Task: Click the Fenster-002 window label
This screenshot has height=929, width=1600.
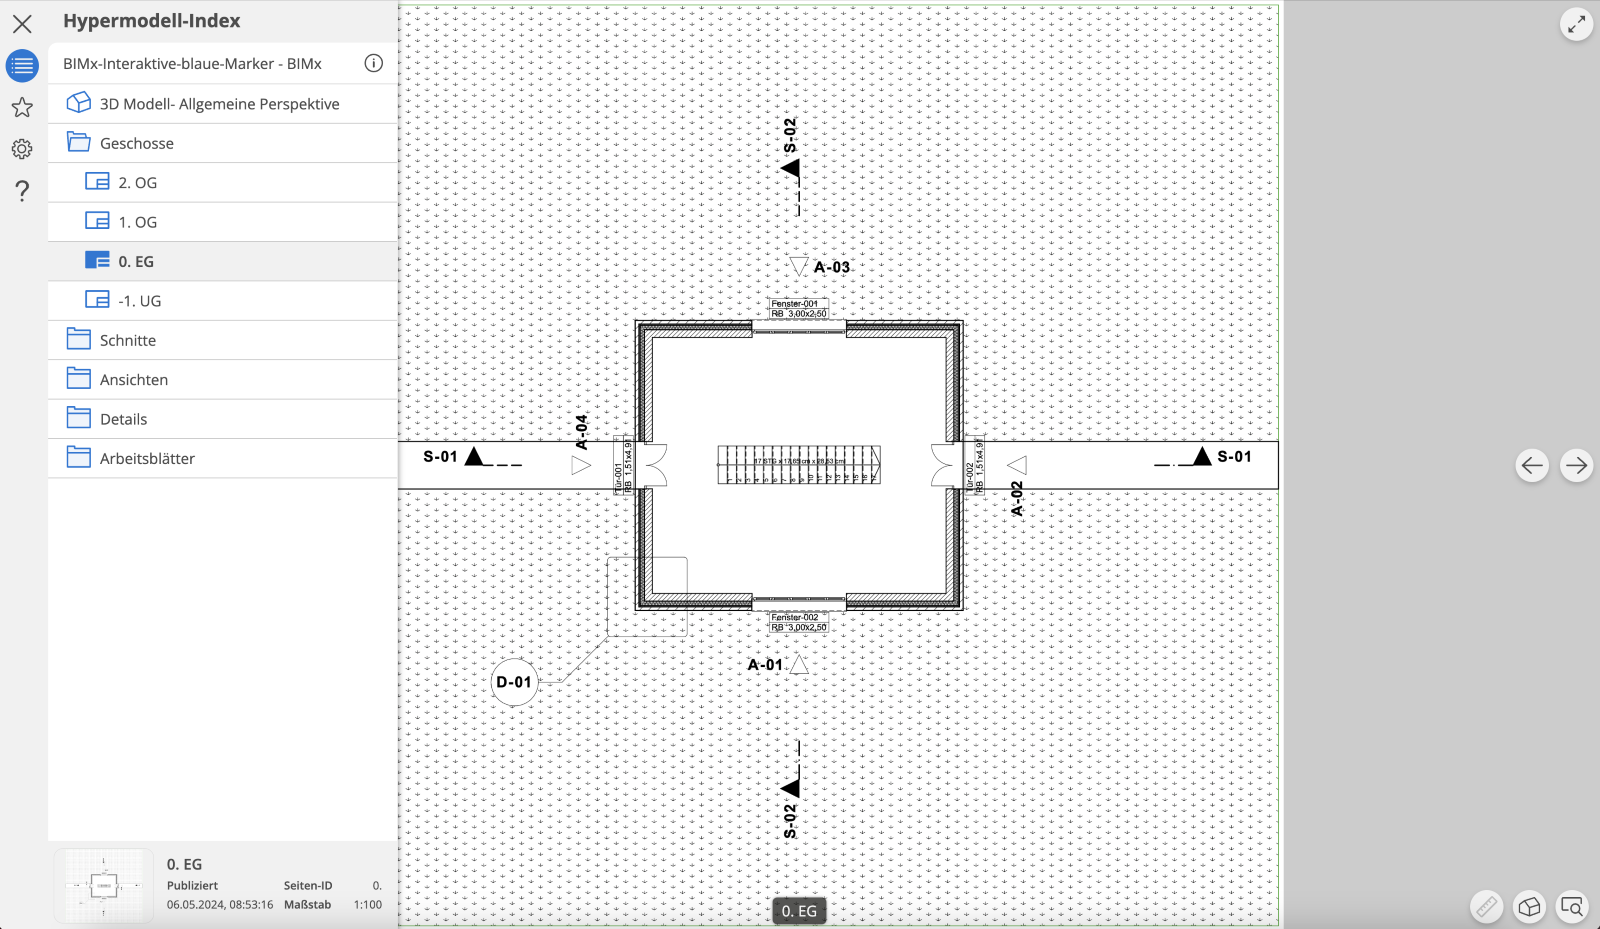Action: click(x=799, y=622)
